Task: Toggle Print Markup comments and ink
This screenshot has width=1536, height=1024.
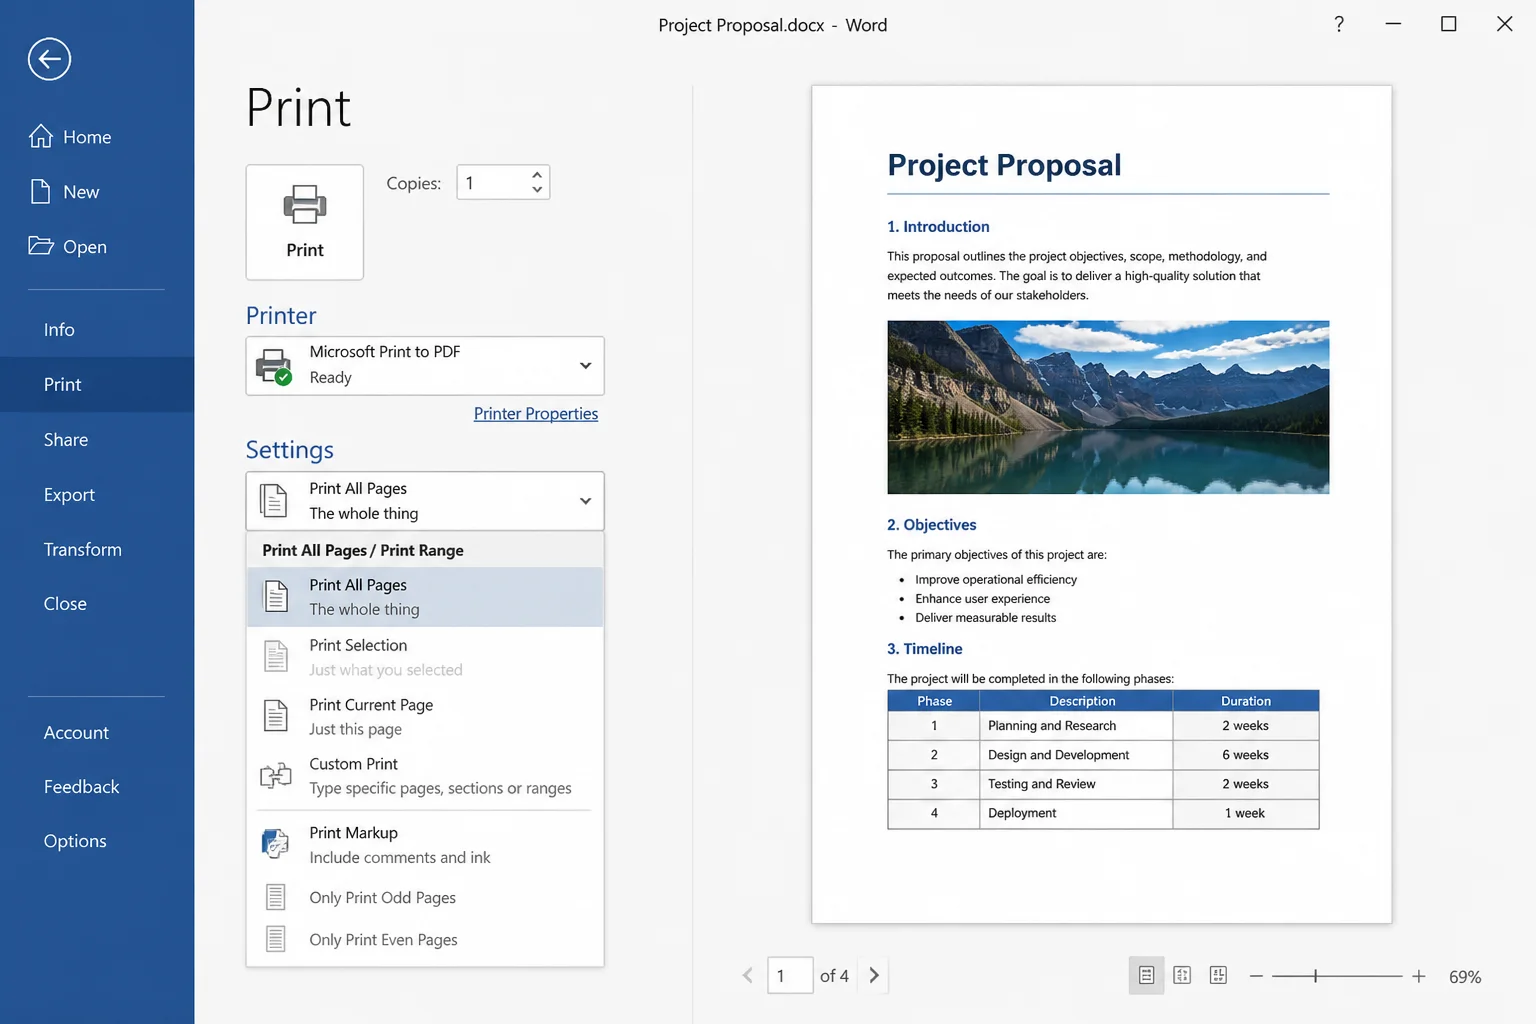Action: tap(425, 844)
